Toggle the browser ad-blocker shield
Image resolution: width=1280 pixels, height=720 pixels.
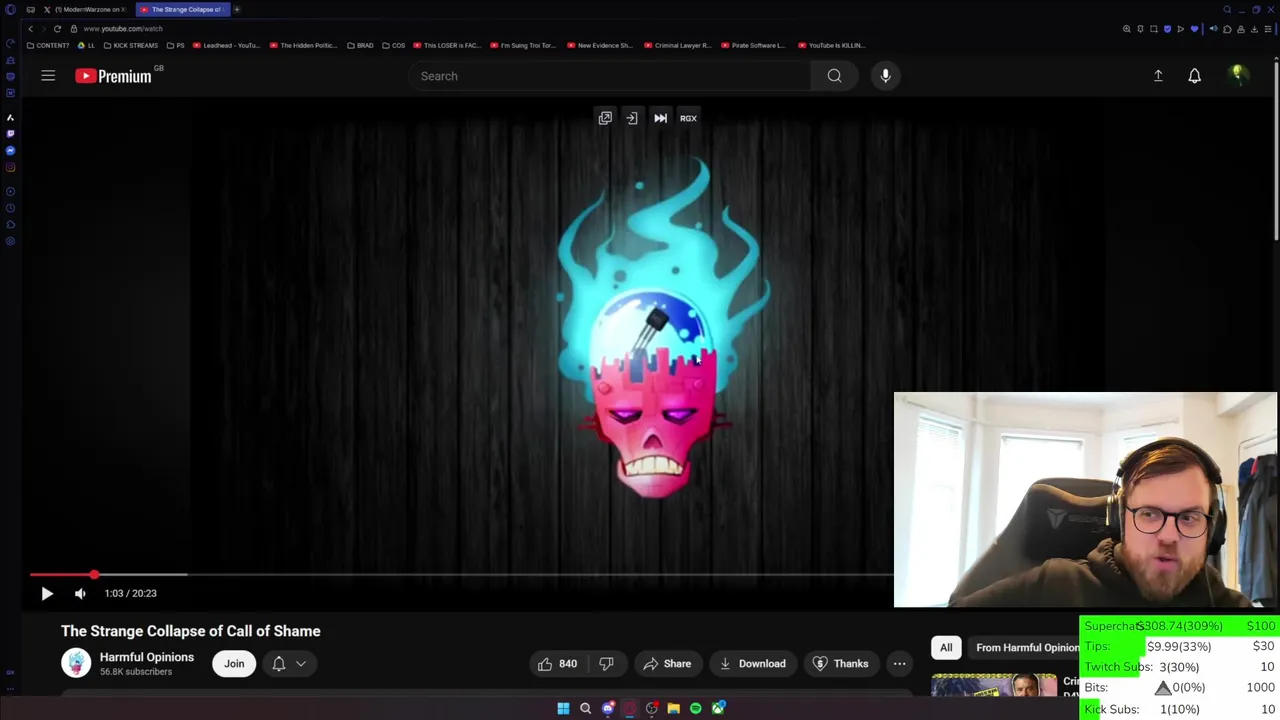tap(1167, 29)
